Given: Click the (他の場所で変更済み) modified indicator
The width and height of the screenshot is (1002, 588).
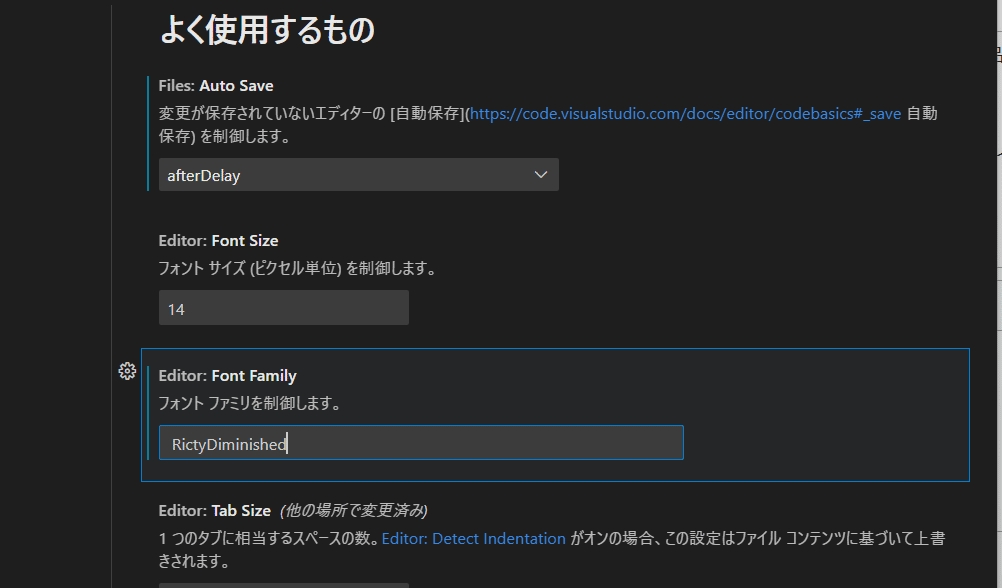Looking at the screenshot, I should (354, 511).
